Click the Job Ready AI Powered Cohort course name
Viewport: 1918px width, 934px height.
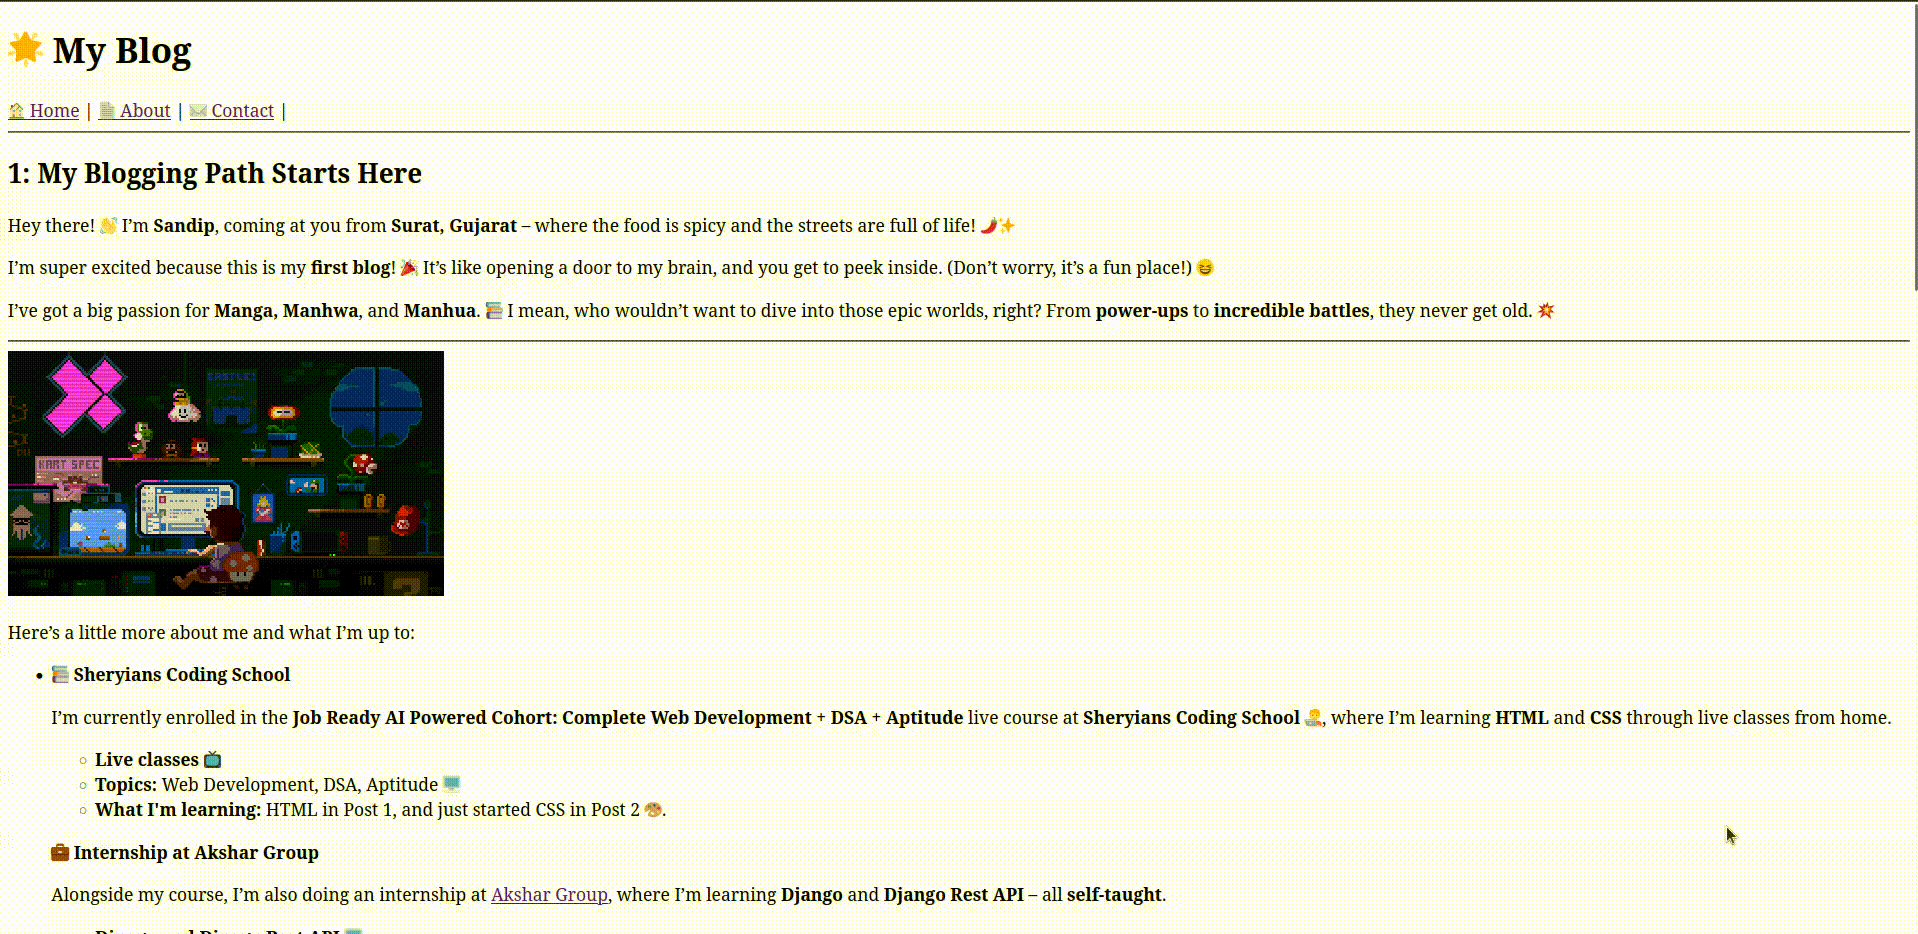coord(627,718)
